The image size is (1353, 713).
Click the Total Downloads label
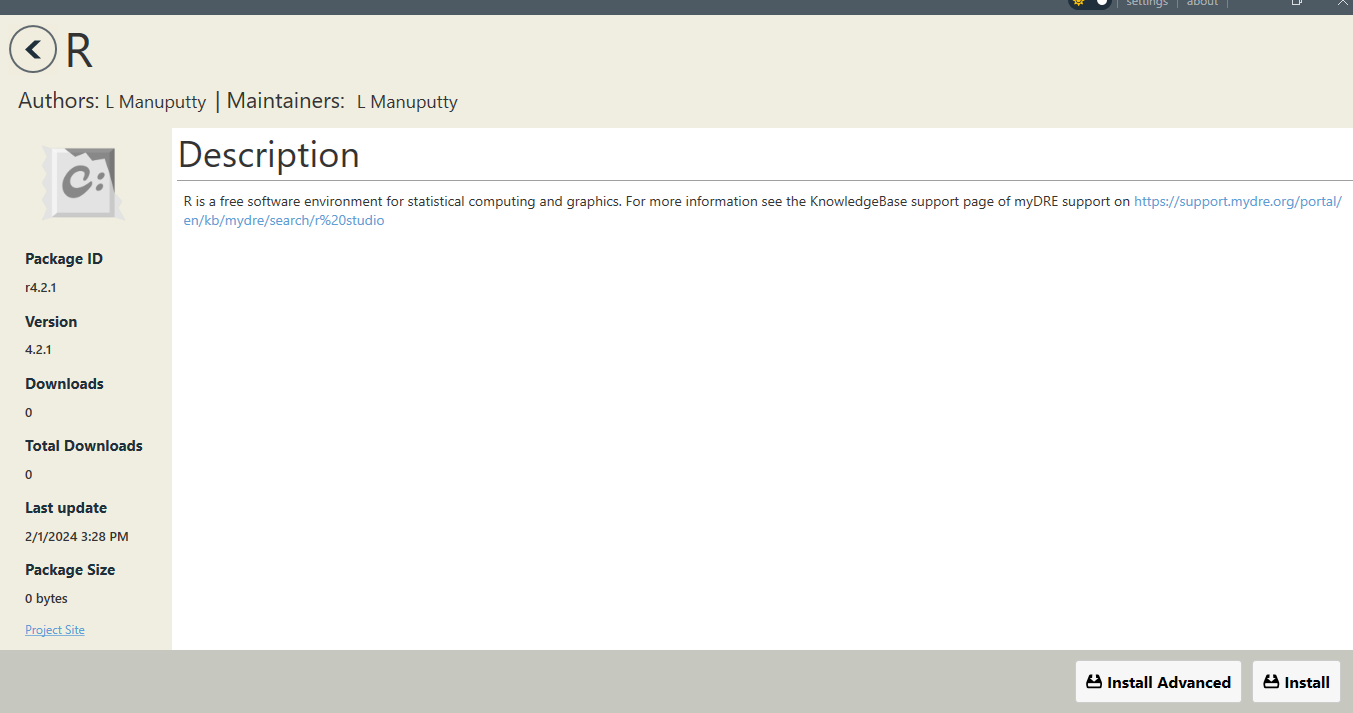pyautogui.click(x=84, y=446)
